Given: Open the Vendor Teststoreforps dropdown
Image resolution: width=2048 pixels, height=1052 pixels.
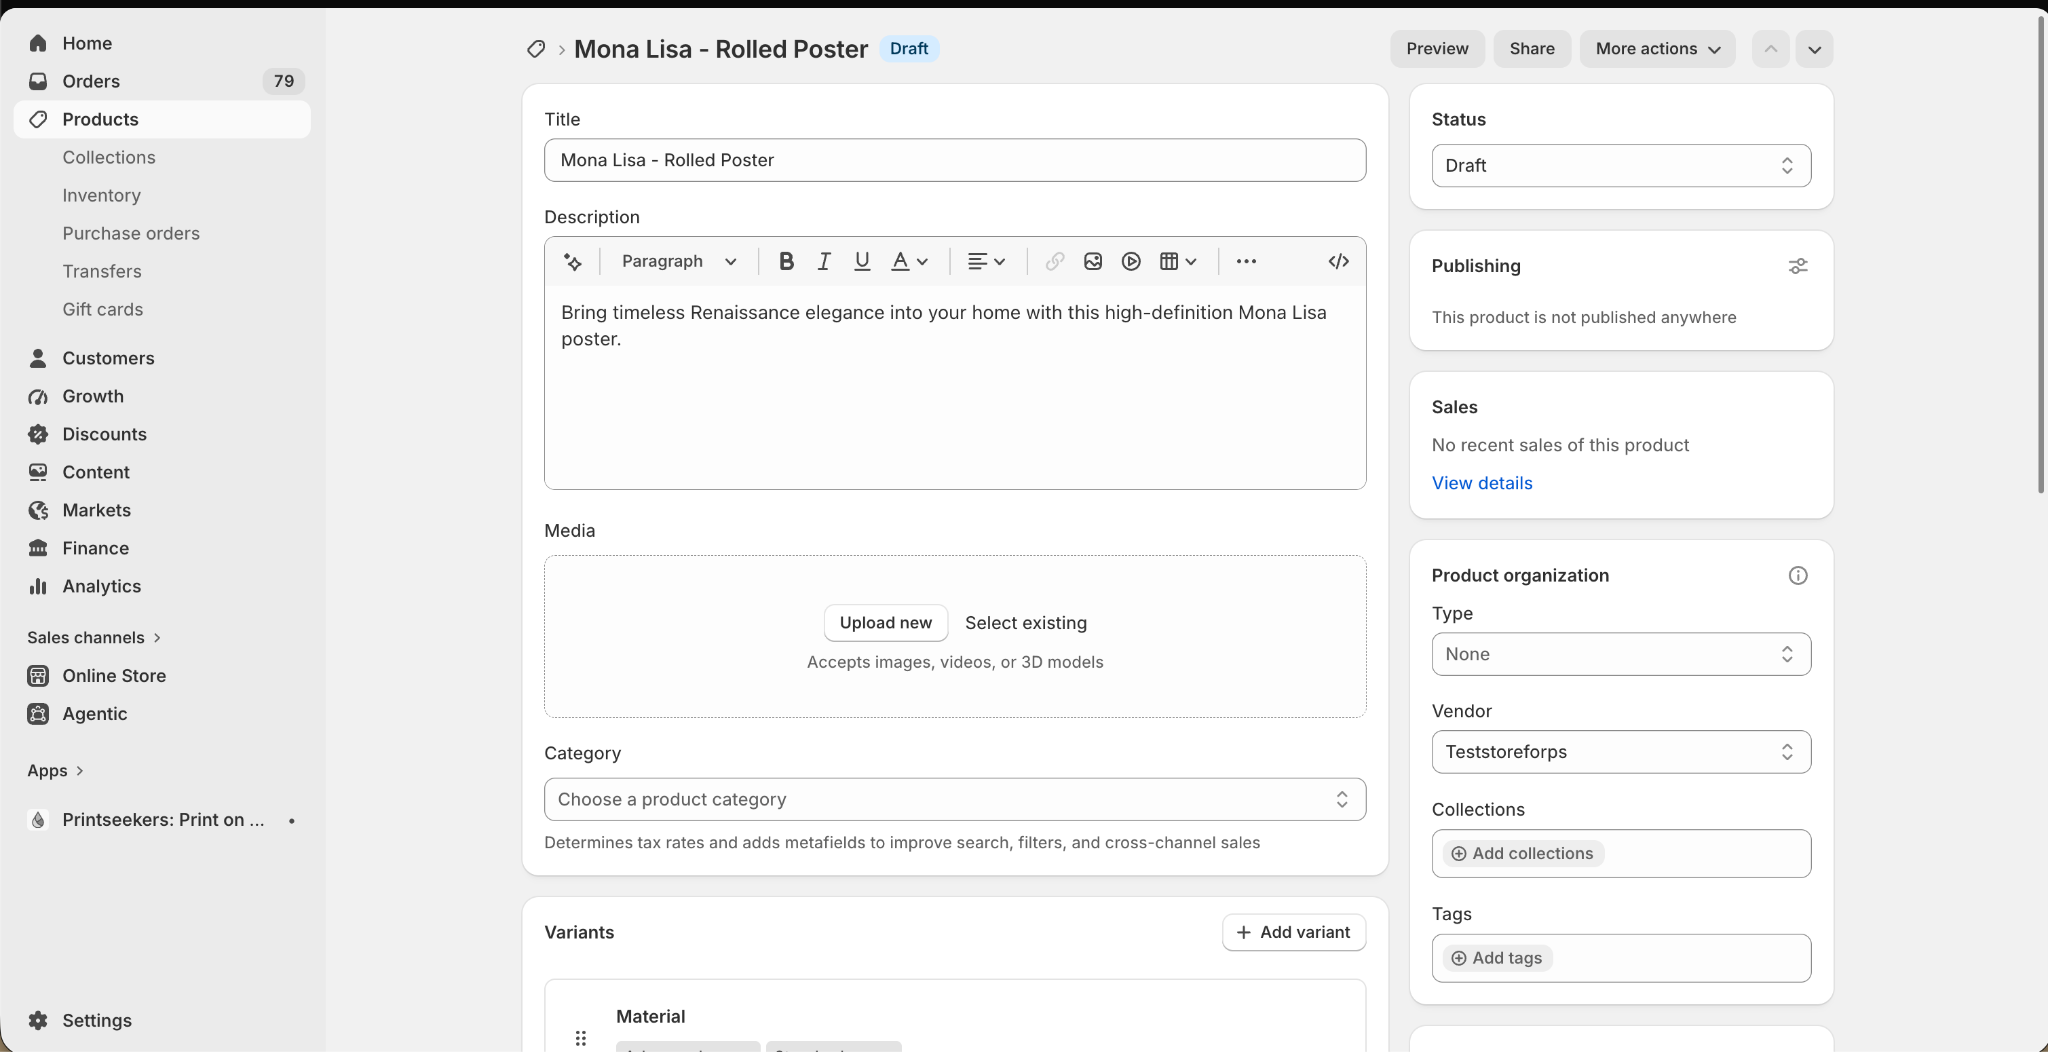Looking at the screenshot, I should point(1621,752).
